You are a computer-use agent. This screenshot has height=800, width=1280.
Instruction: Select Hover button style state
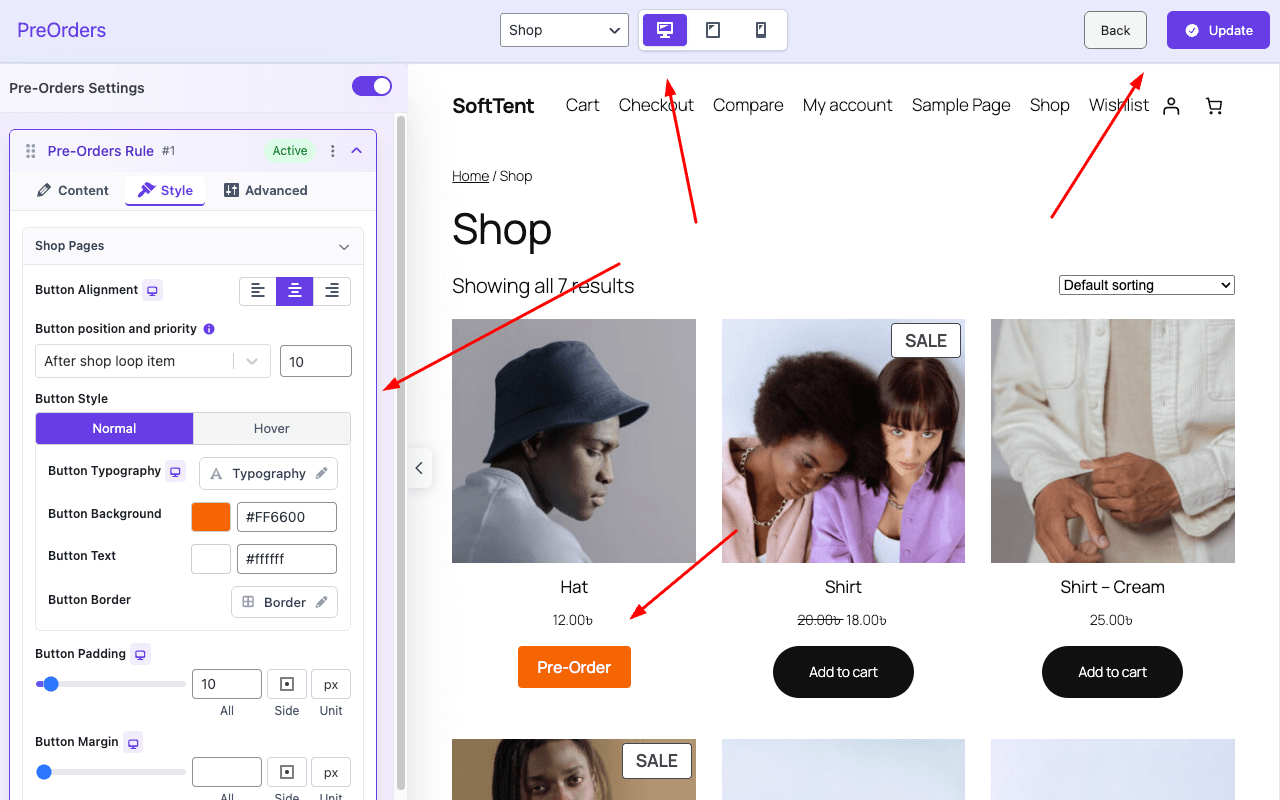point(271,428)
